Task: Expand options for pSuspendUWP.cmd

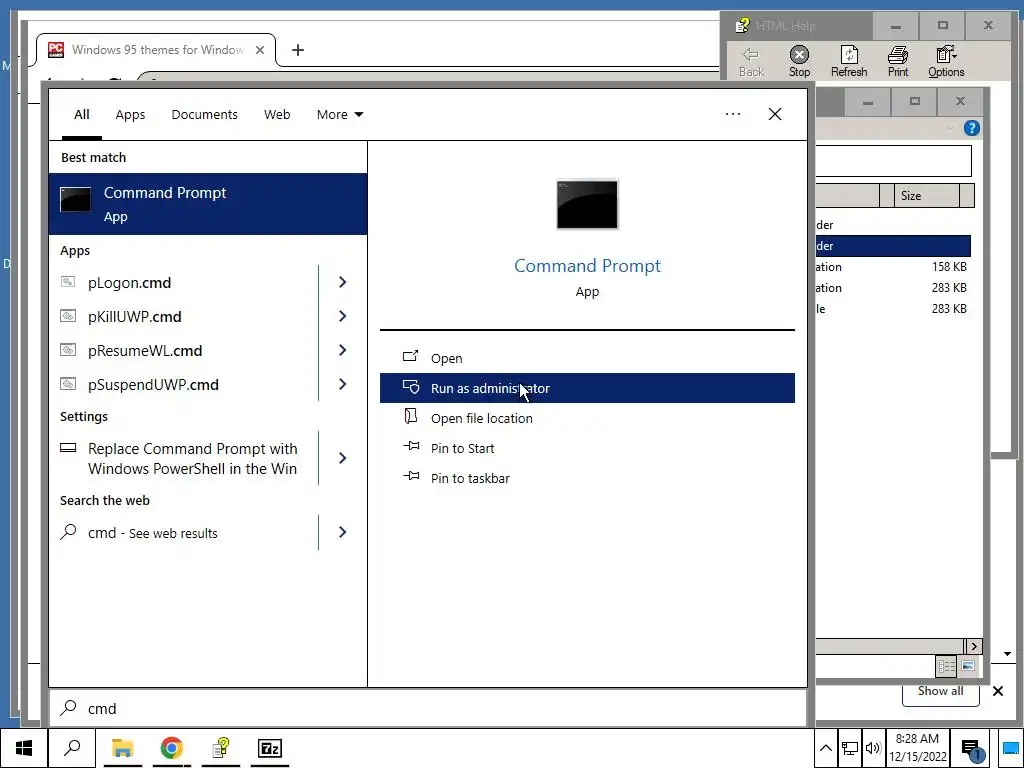Action: pos(343,384)
